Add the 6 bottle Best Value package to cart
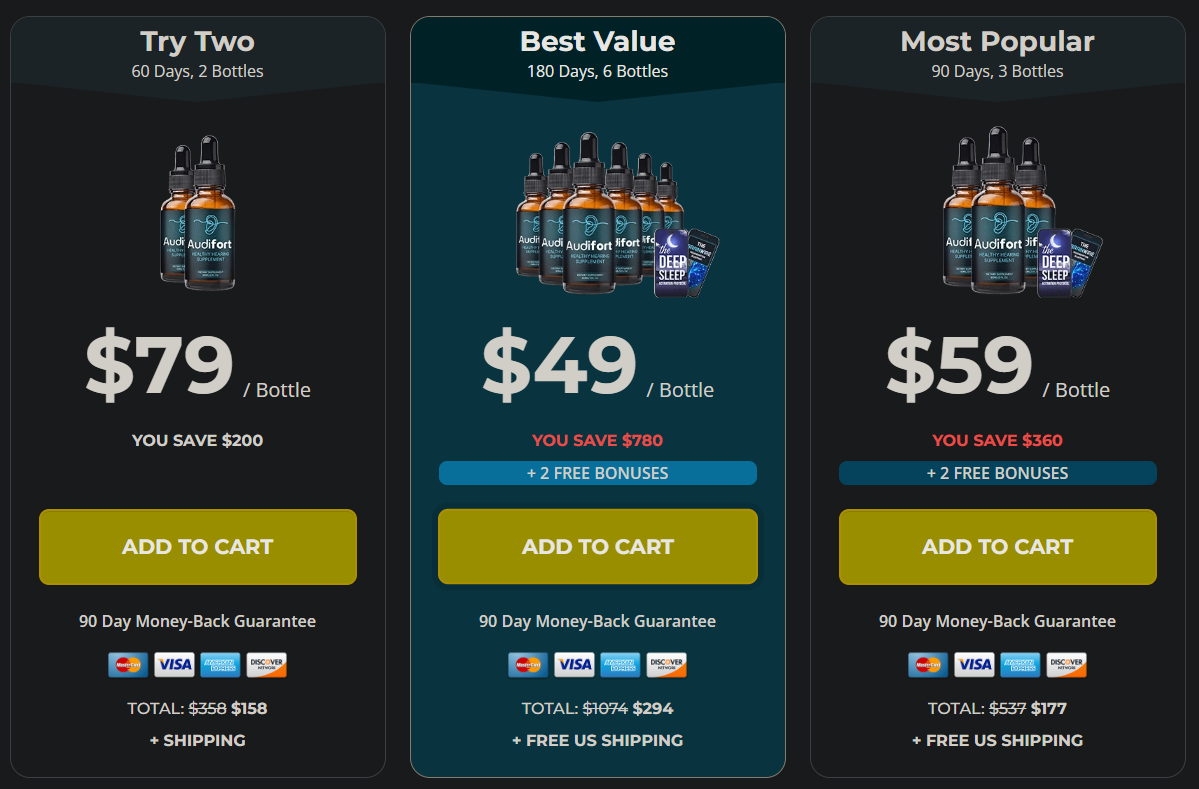The height and width of the screenshot is (789, 1199). click(x=598, y=547)
